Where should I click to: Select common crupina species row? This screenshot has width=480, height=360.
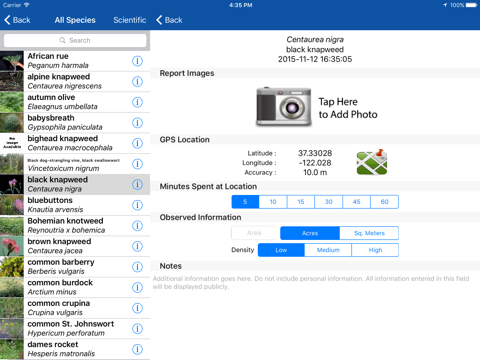[75, 308]
